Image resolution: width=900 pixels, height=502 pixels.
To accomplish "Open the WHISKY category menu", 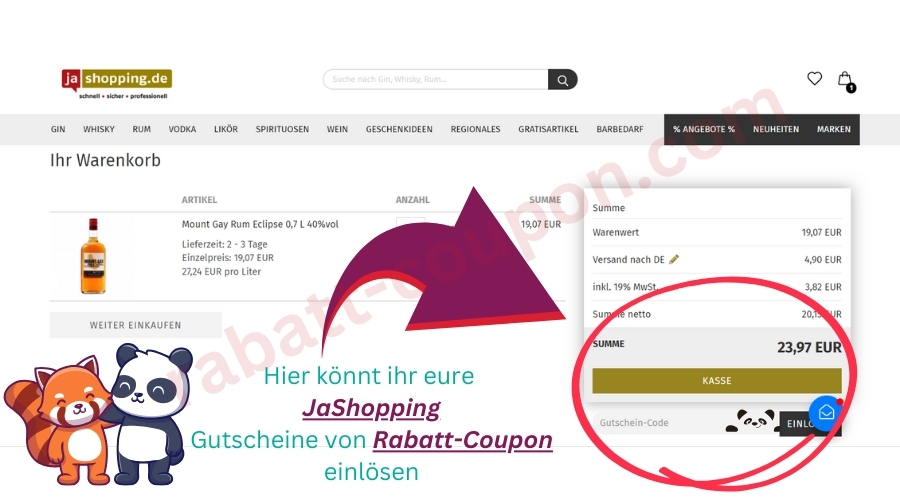I will coord(99,129).
